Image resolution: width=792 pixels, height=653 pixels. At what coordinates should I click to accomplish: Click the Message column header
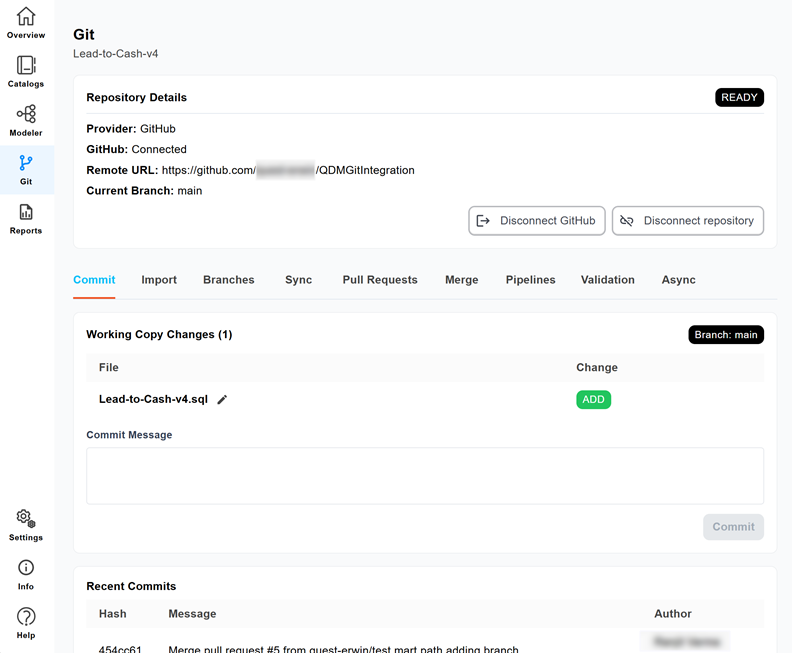pyautogui.click(x=192, y=614)
